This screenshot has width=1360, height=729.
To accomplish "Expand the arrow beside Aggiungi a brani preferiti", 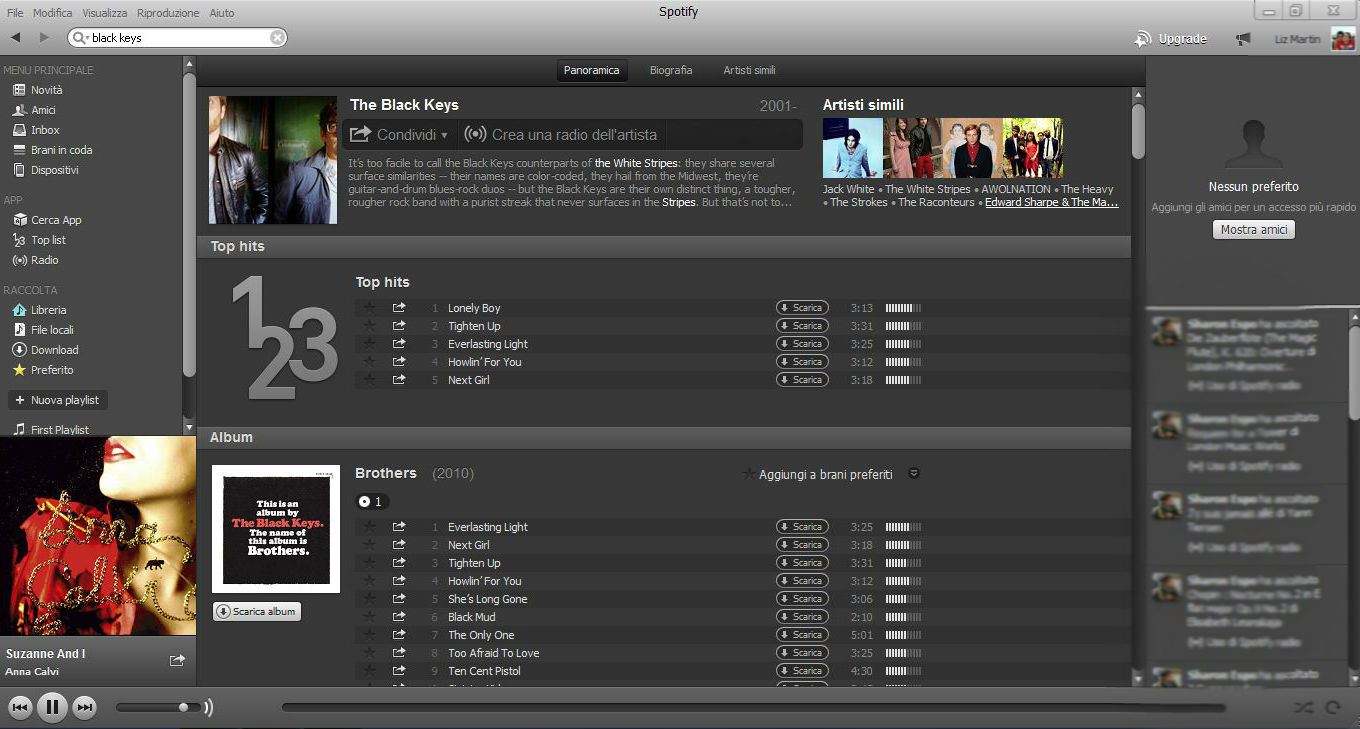I will [x=913, y=474].
